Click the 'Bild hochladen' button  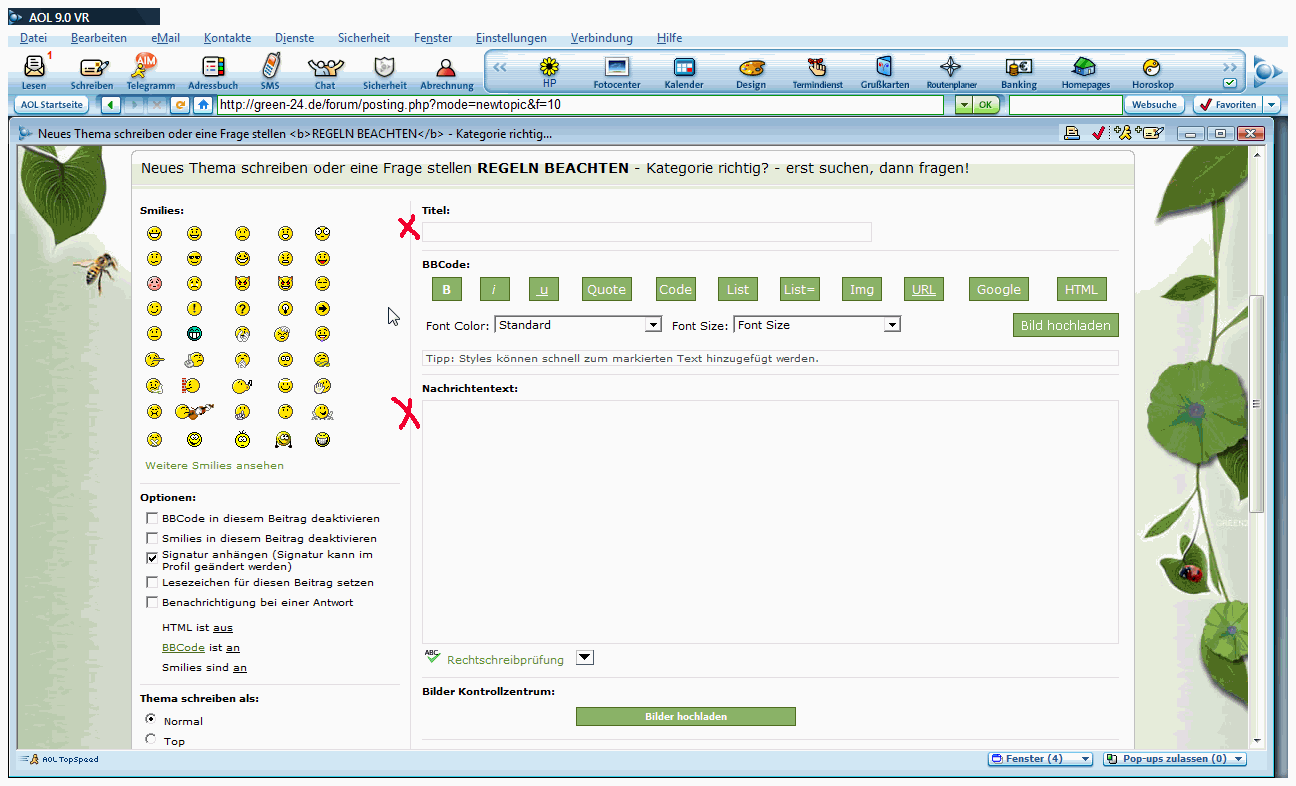pyautogui.click(x=1065, y=326)
